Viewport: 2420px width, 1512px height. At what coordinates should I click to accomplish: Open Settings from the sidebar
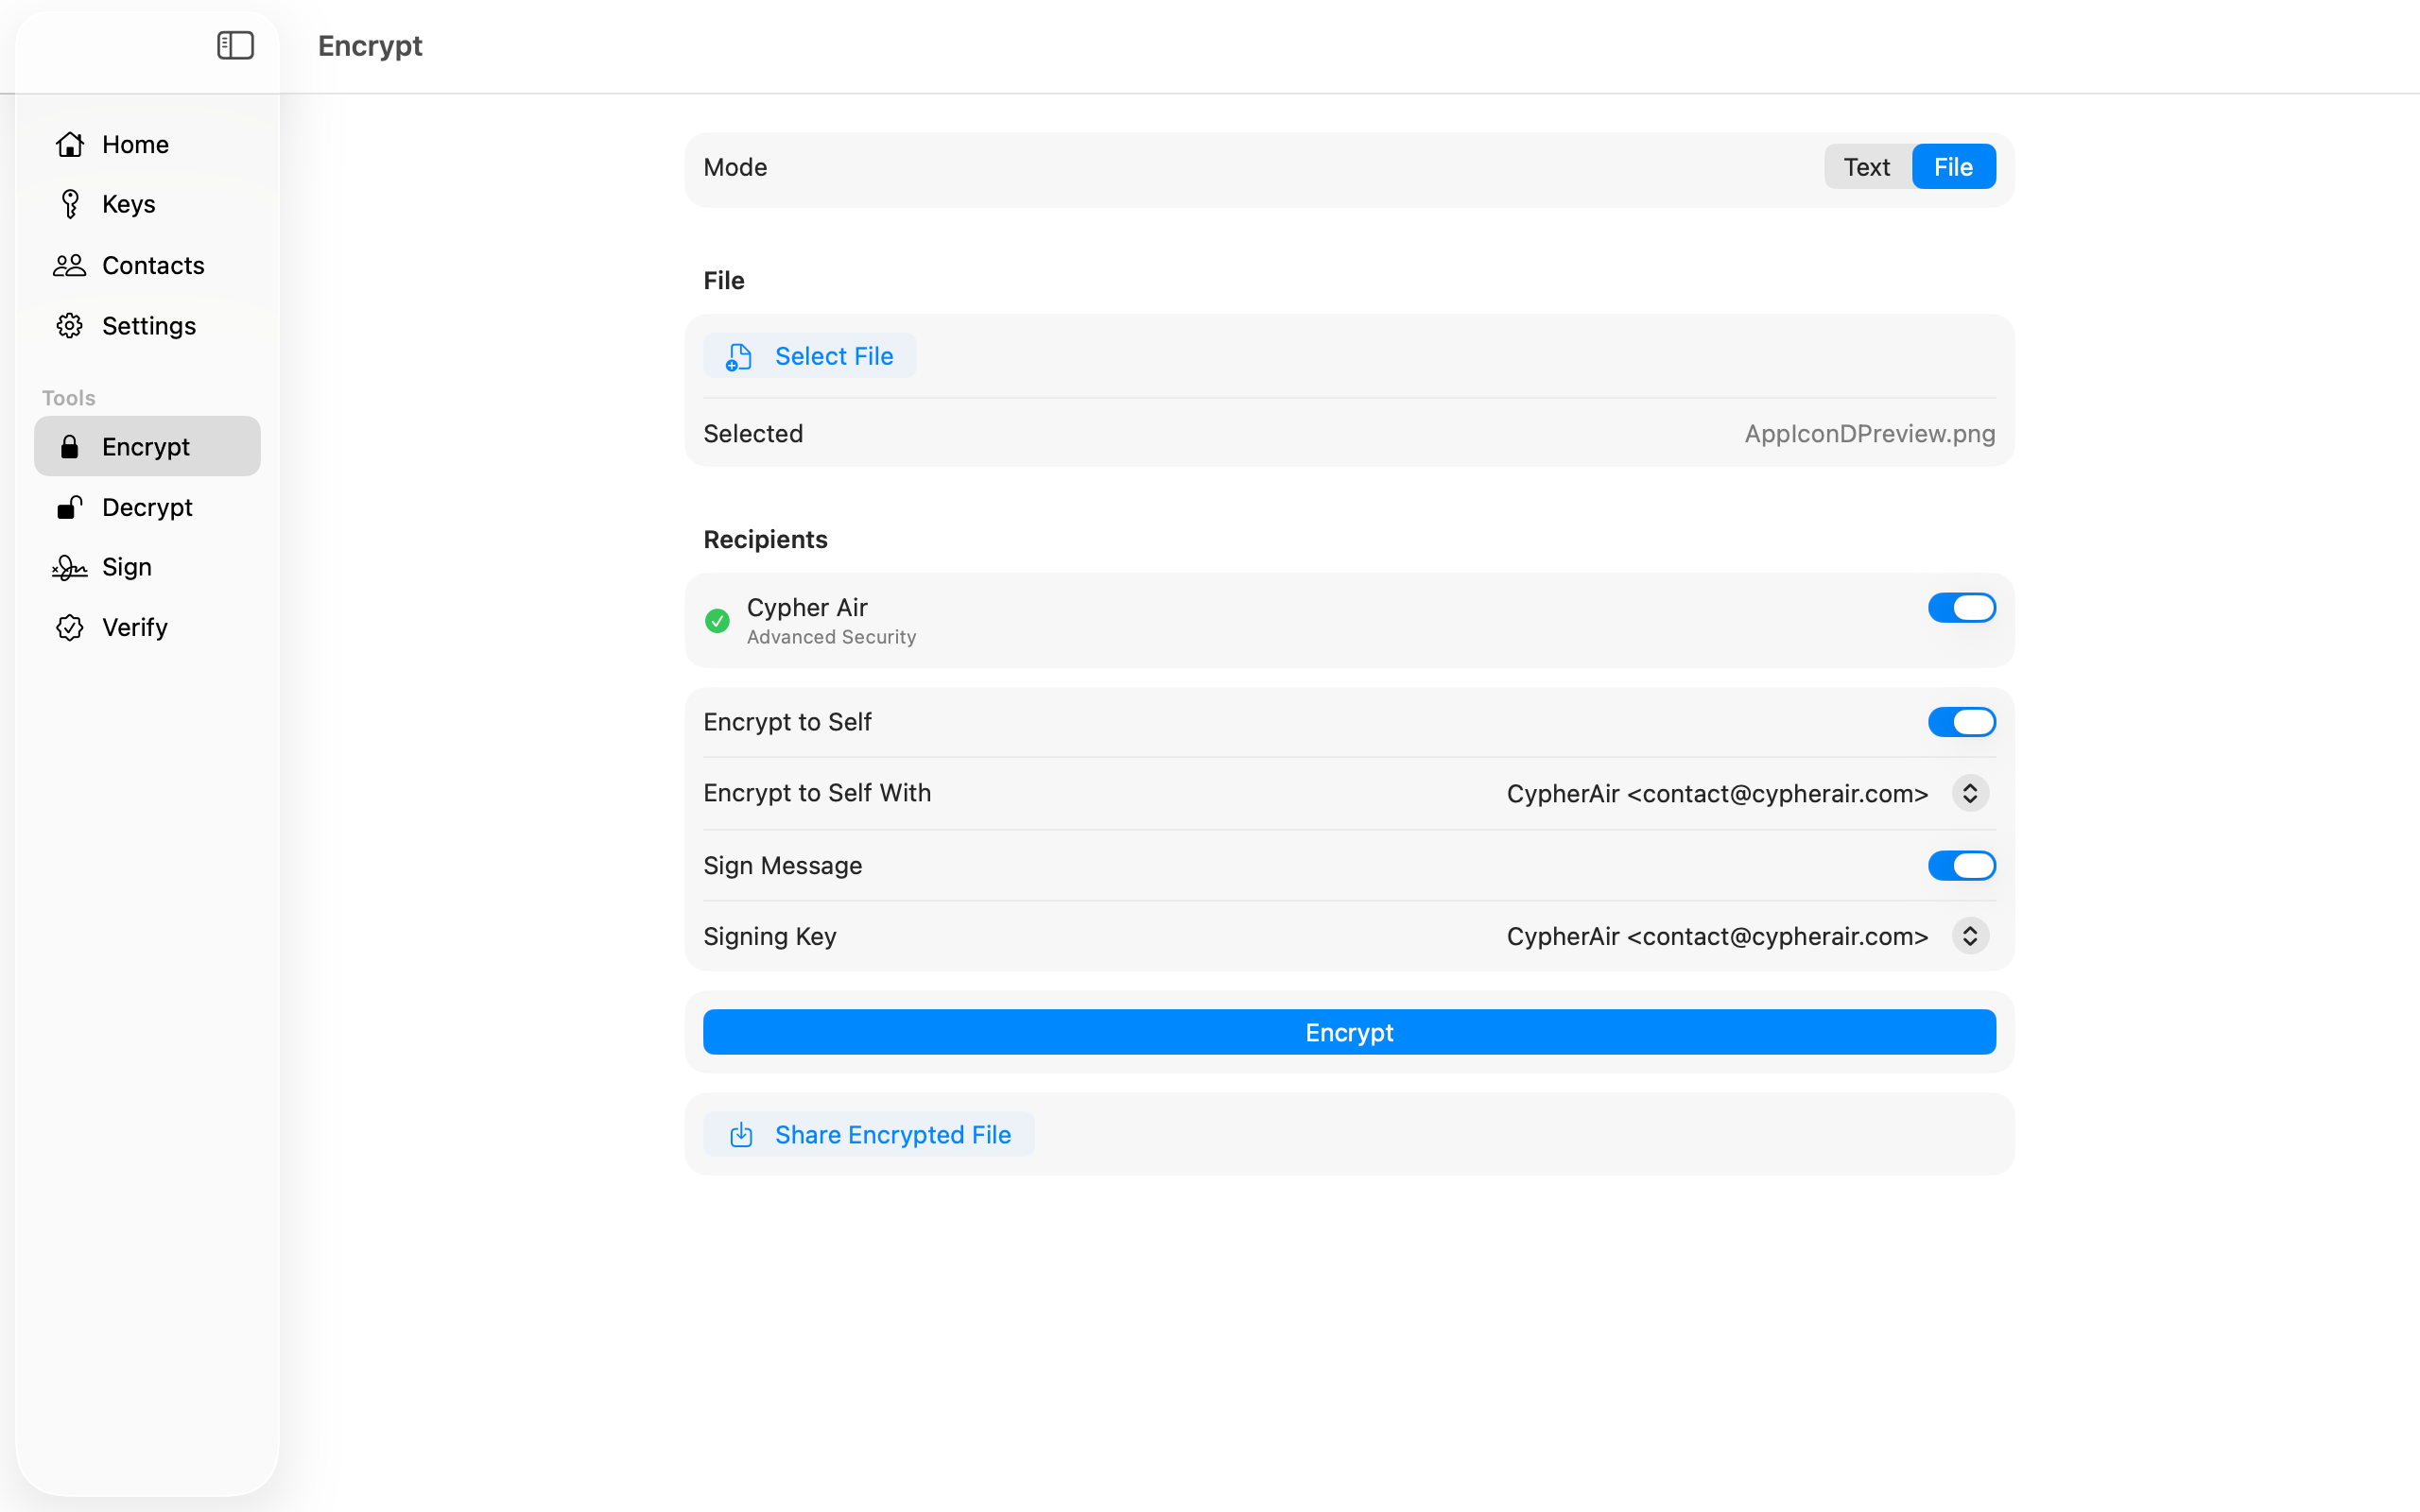(149, 326)
